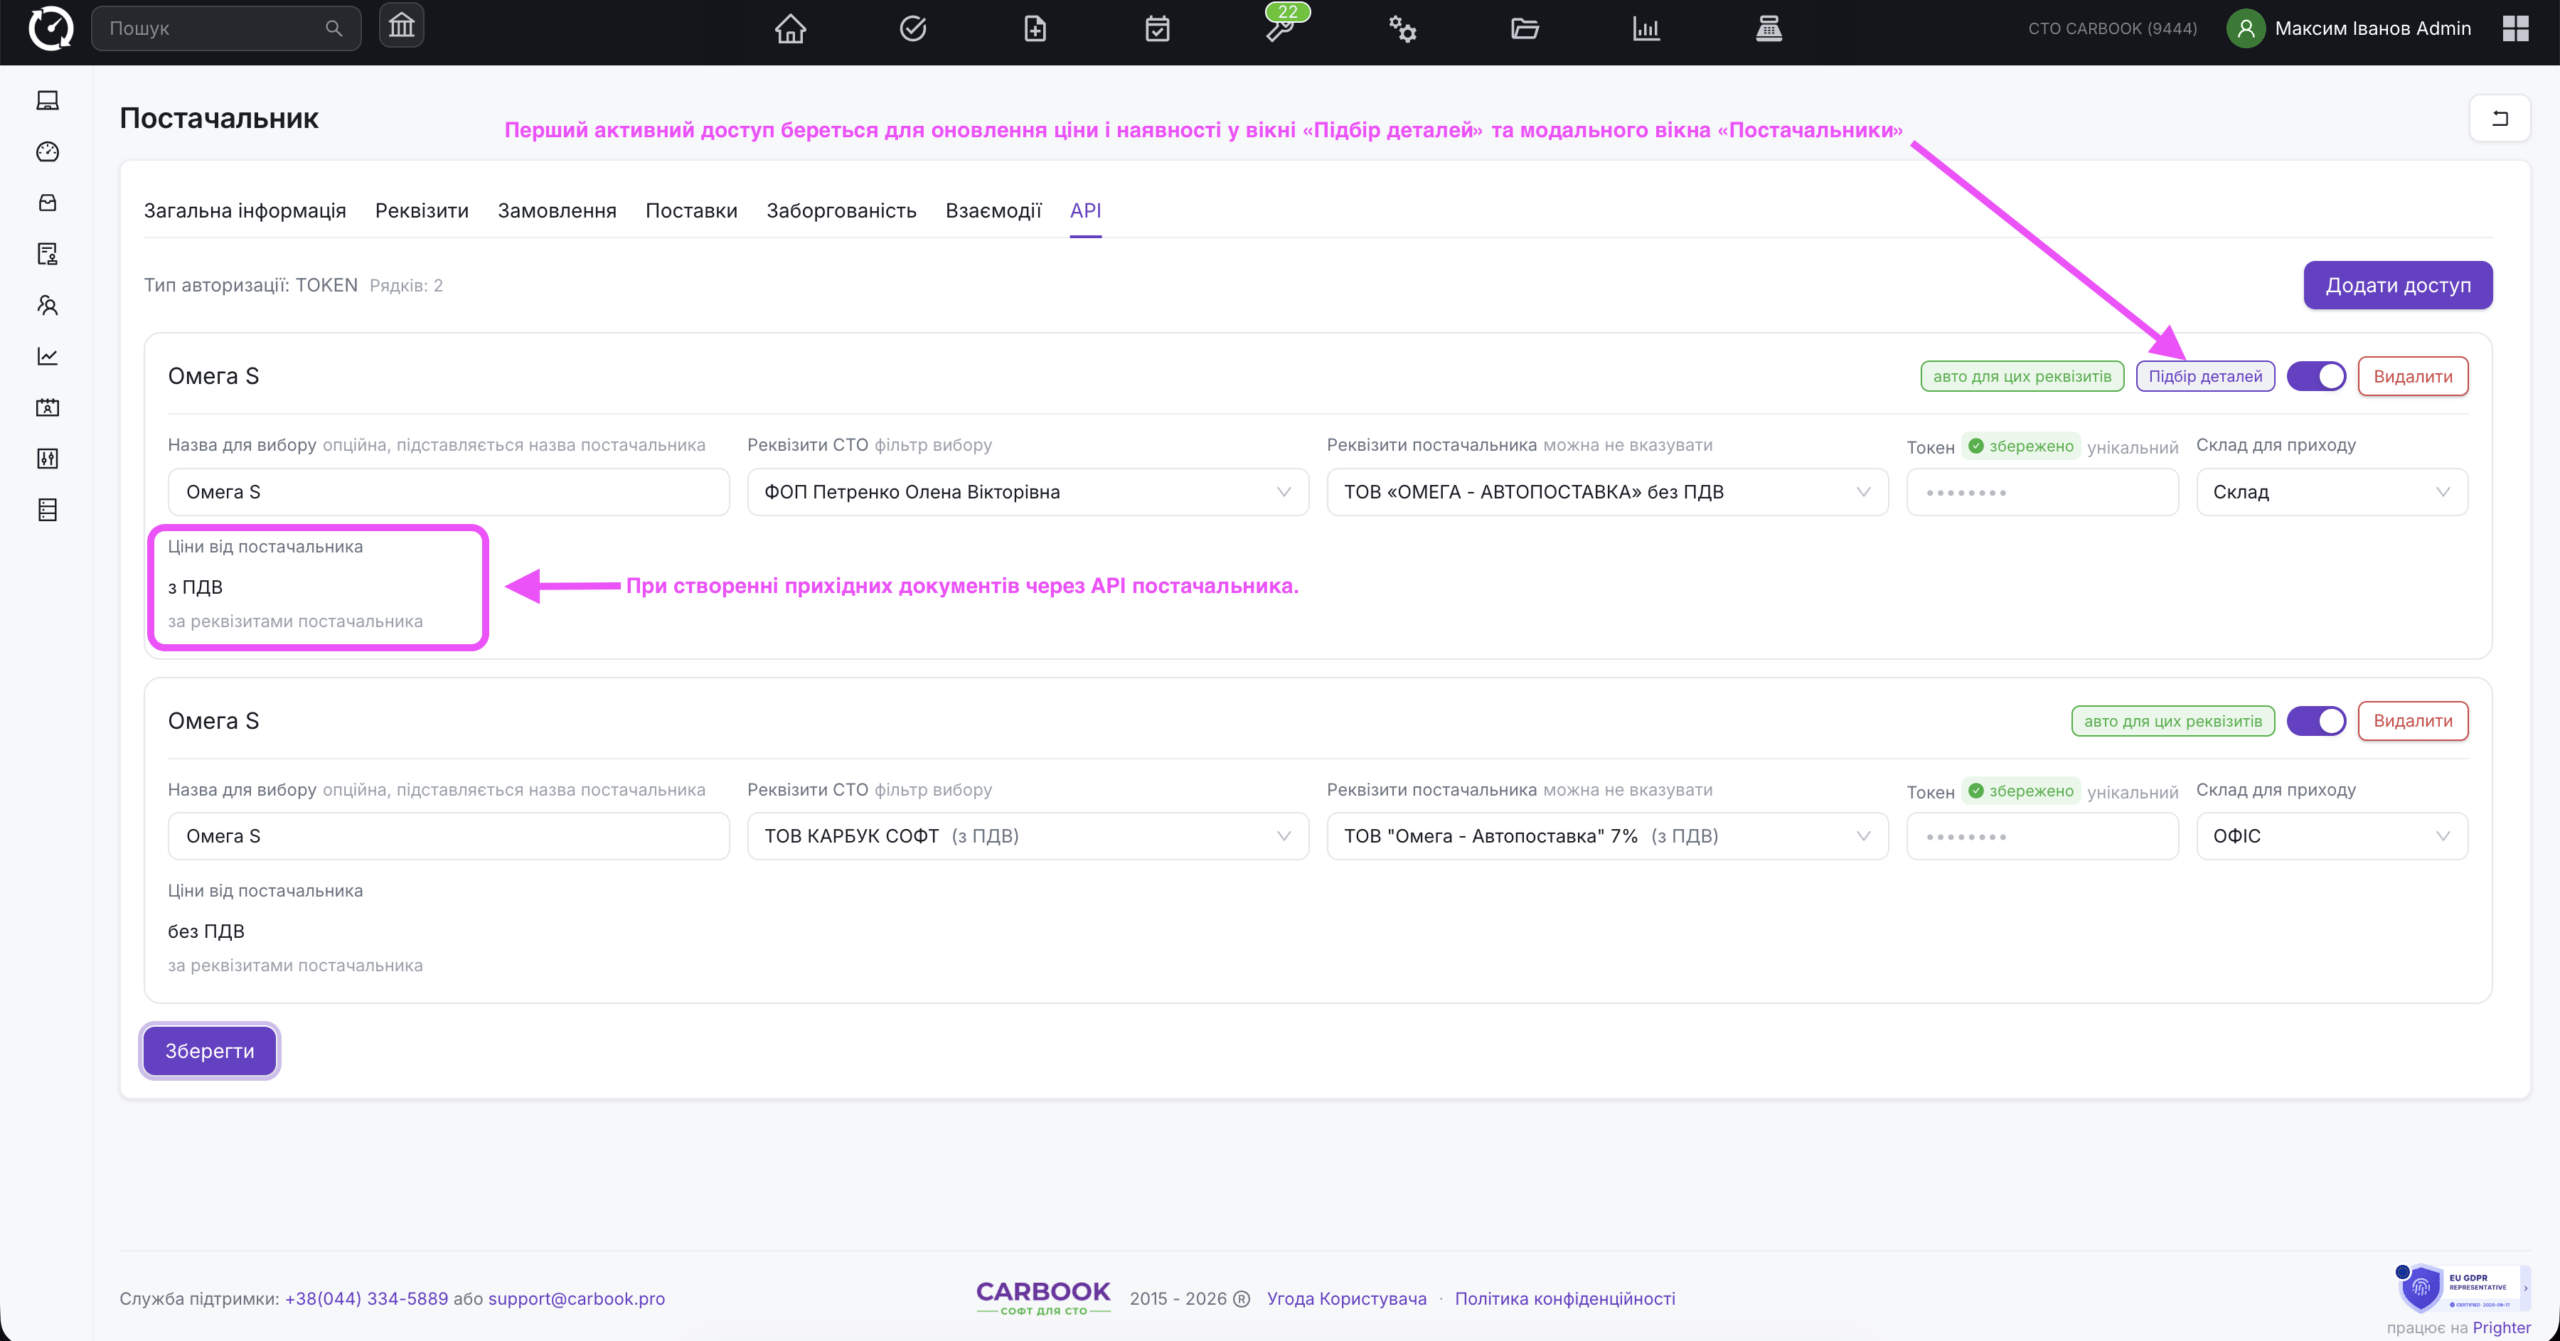Click the wrench icon with badge 22
The width and height of the screenshot is (2560, 1341).
coord(1280,28)
